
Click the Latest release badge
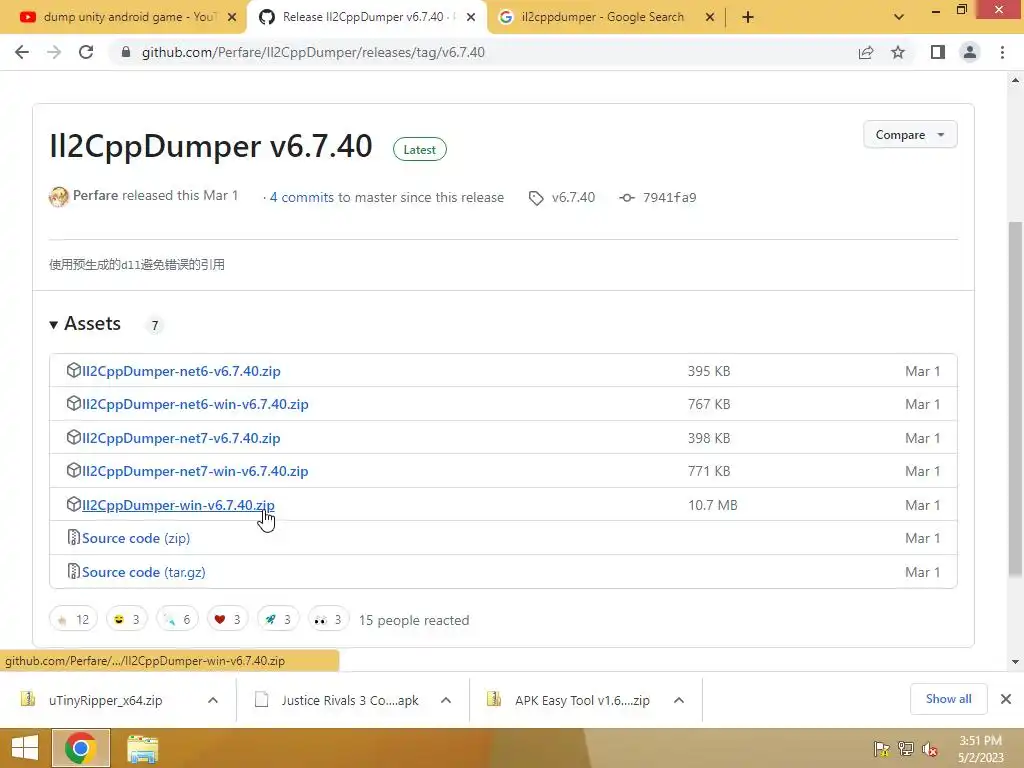coord(419,150)
